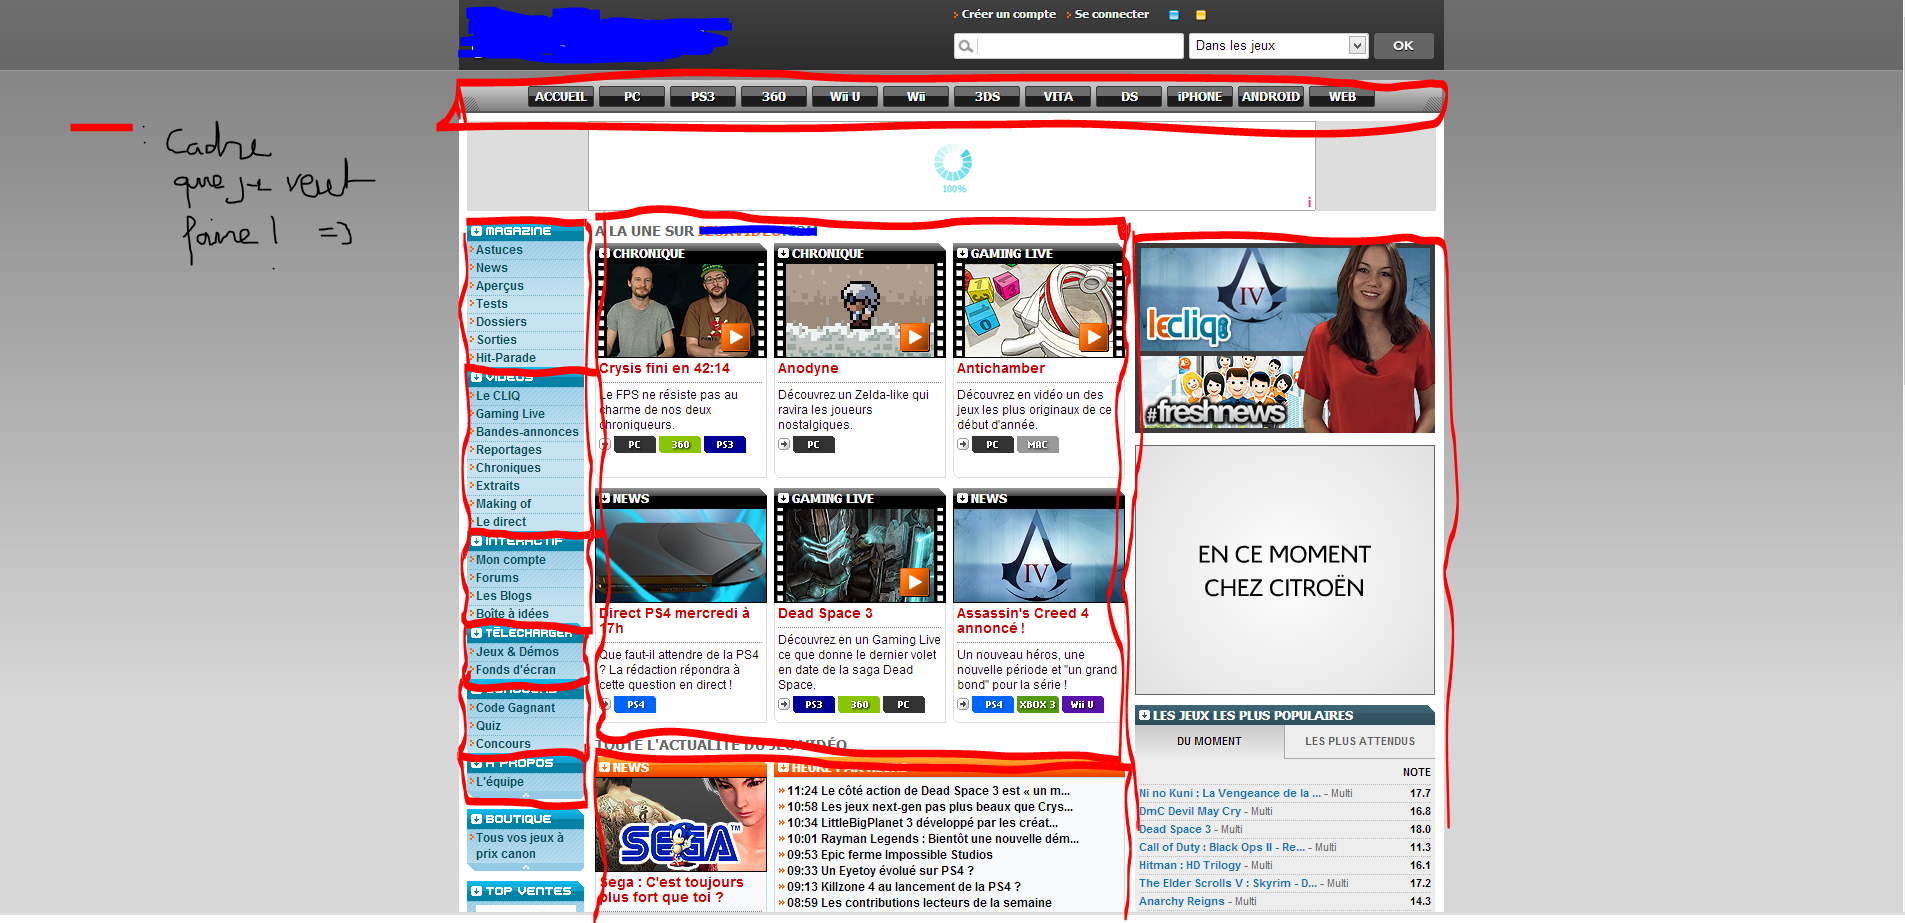Viewport: 1905px width, 923px height.
Task: Click the OK search button
Action: tap(1403, 46)
